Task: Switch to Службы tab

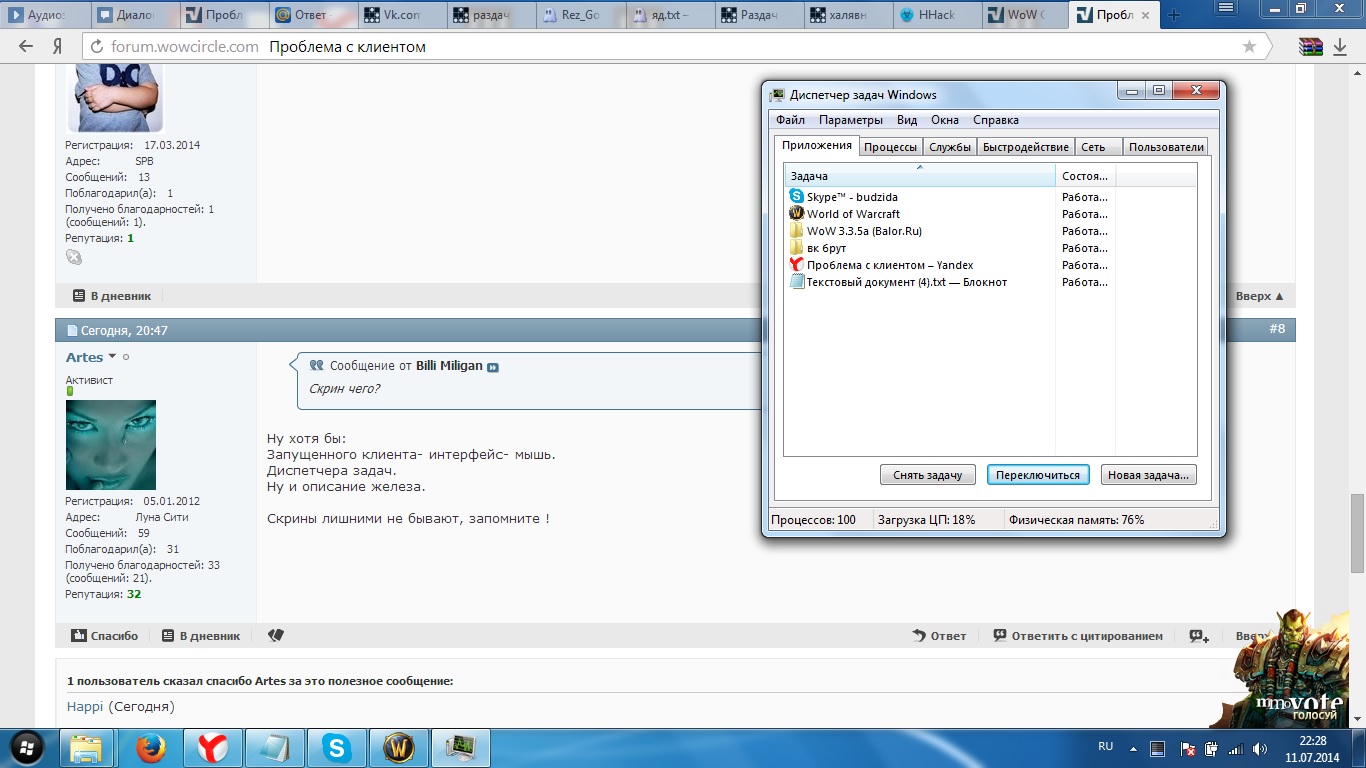Action: pos(950,147)
